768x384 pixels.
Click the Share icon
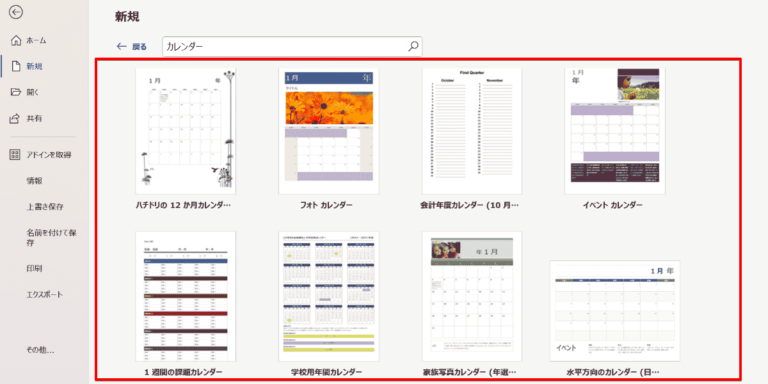16,118
